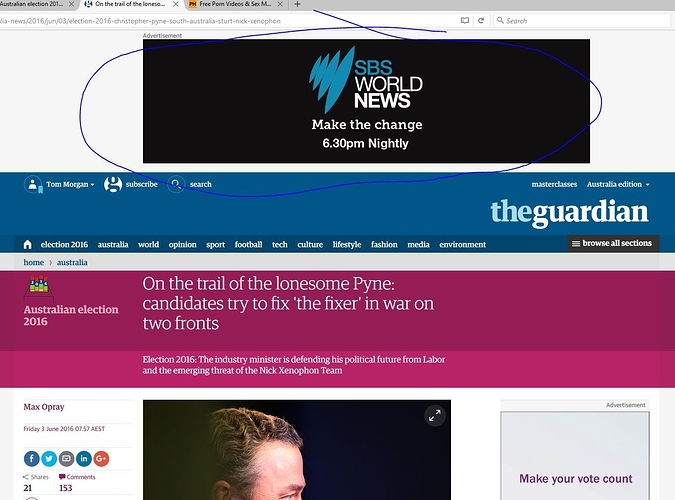The height and width of the screenshot is (500, 675).
Task: Expand the Australia edition dropdown
Action: pos(618,184)
